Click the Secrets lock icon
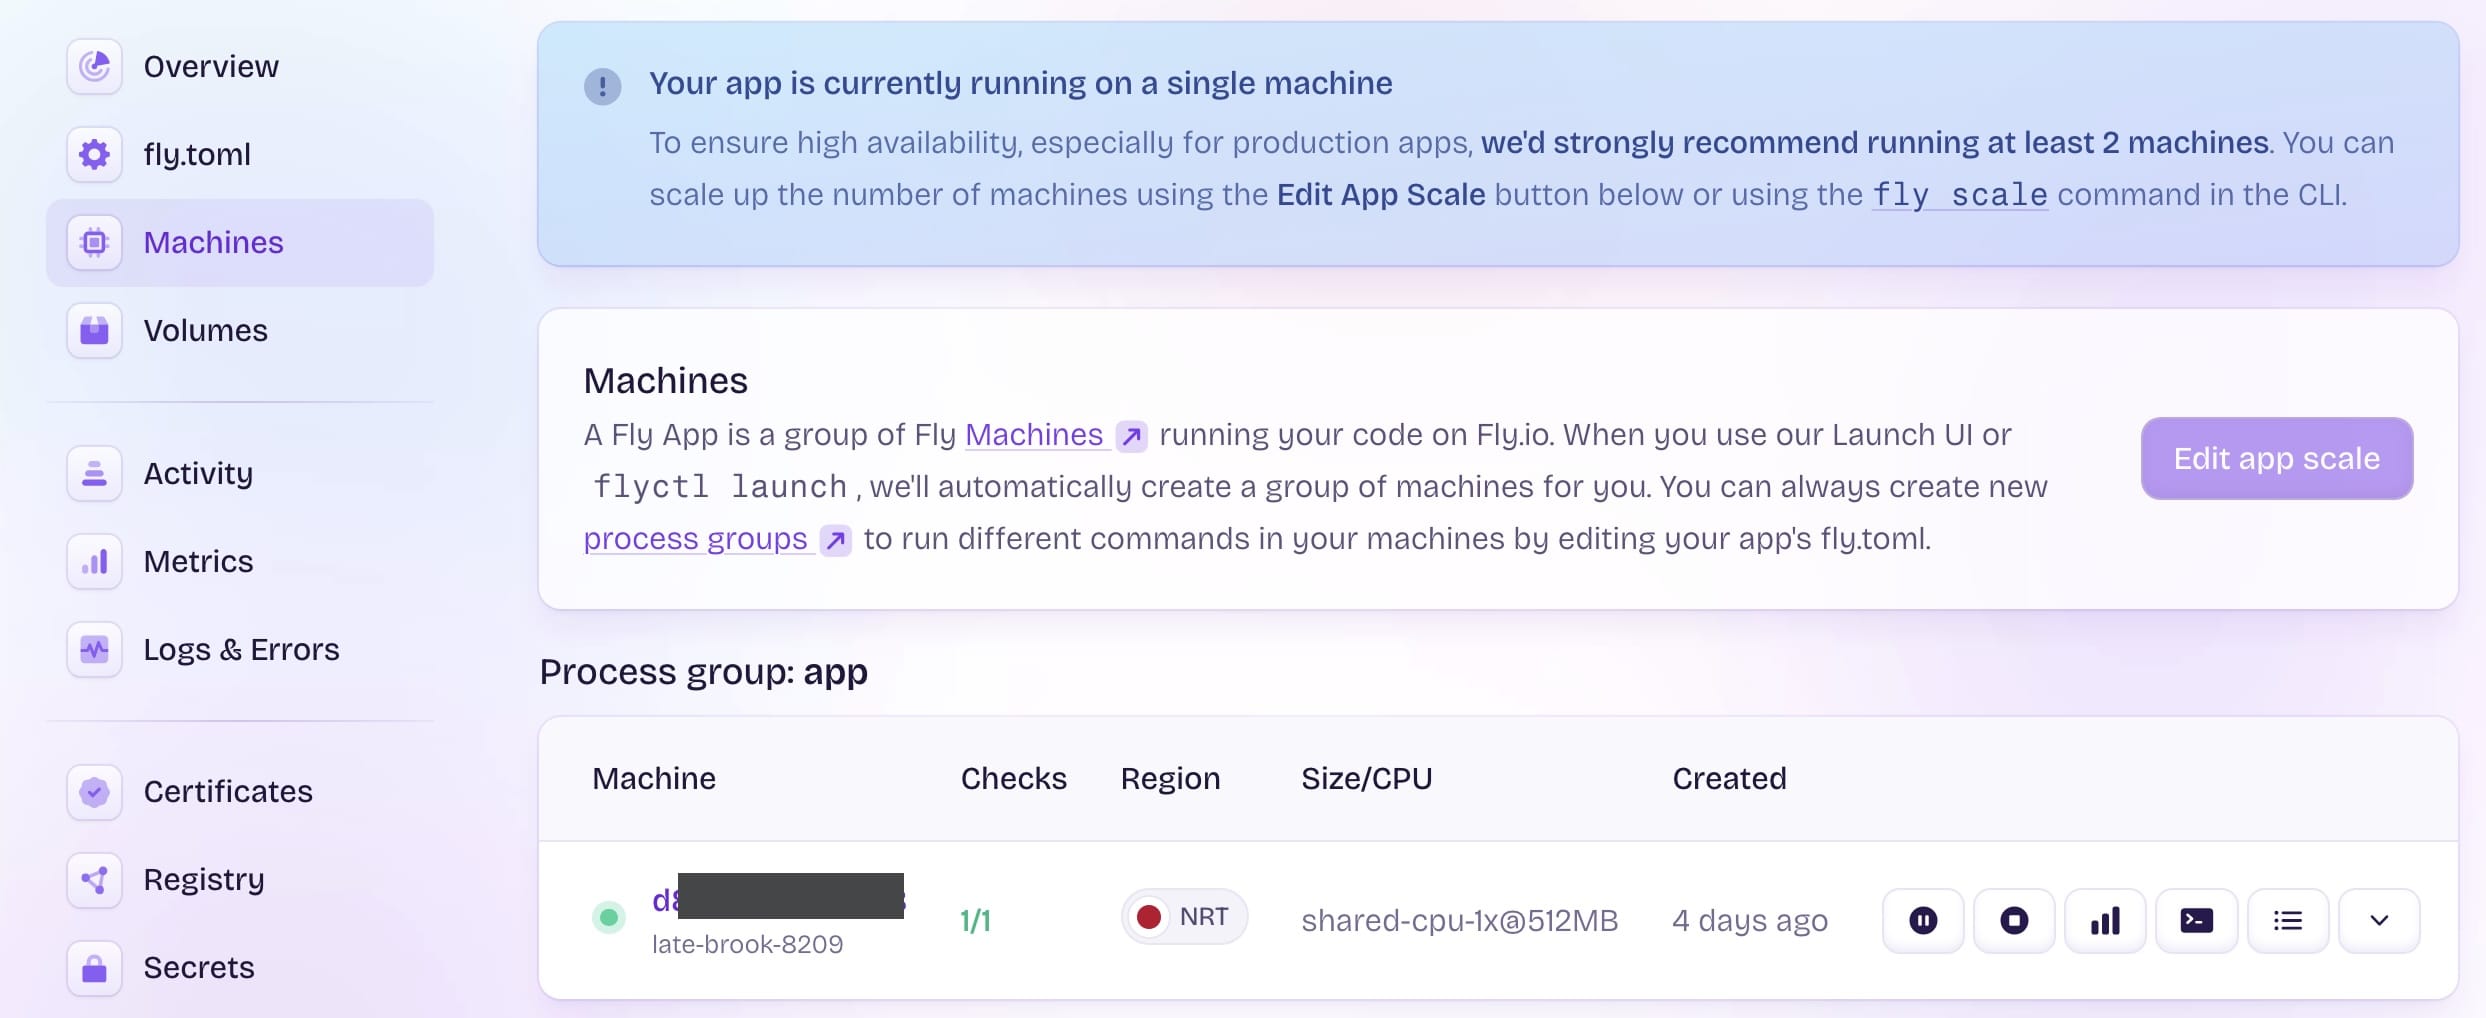 pyautogui.click(x=94, y=967)
